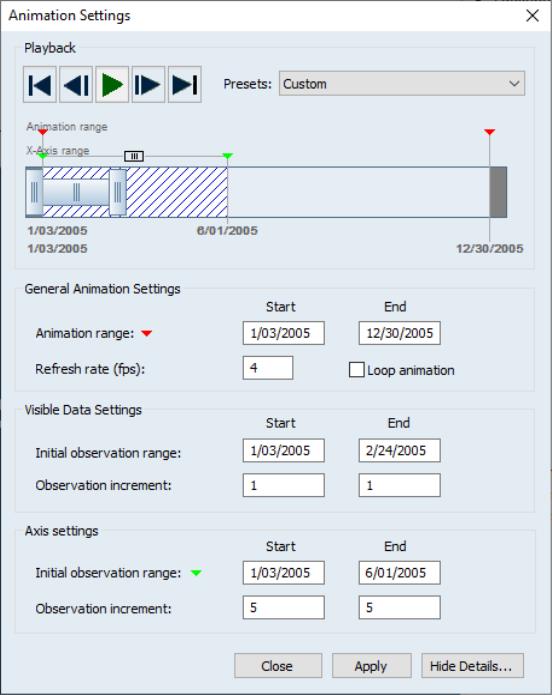The height and width of the screenshot is (695, 552).
Task: Enable the Loop animation checkbox
Action: pos(356,370)
